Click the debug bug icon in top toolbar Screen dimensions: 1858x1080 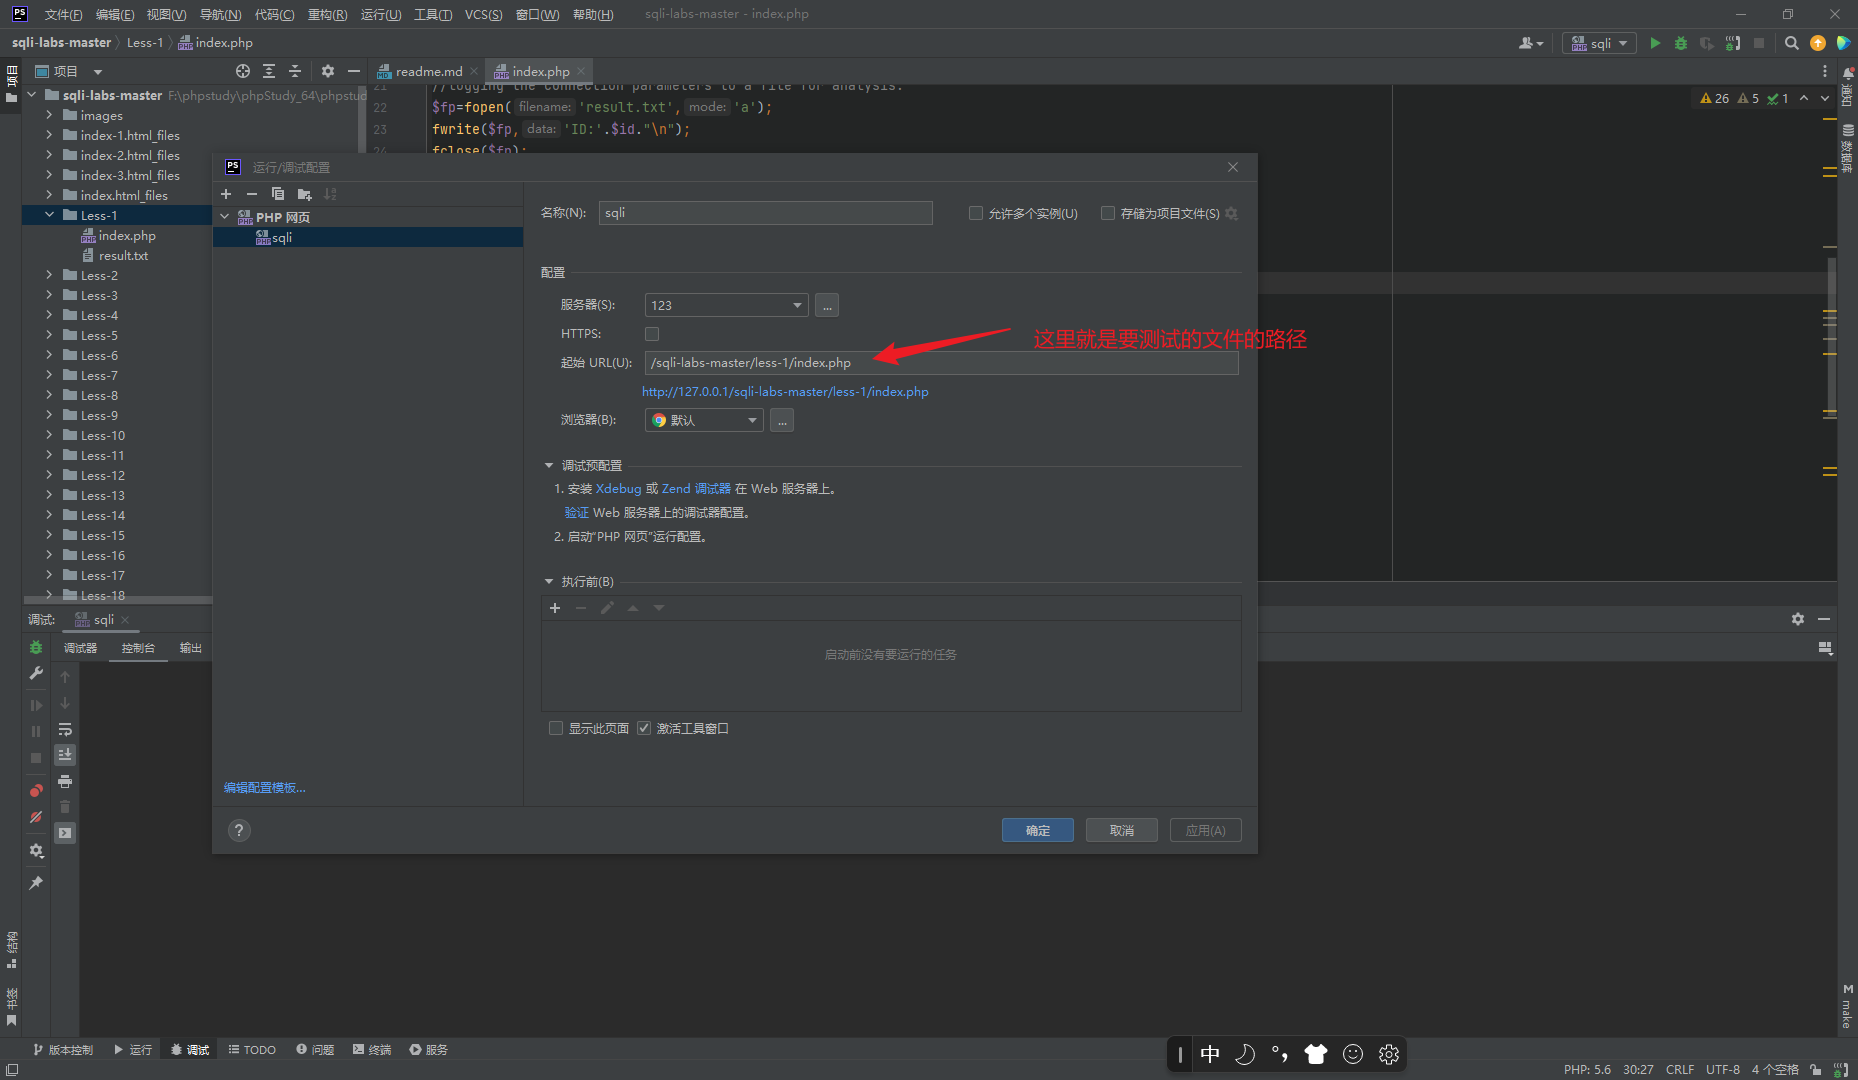(1681, 43)
